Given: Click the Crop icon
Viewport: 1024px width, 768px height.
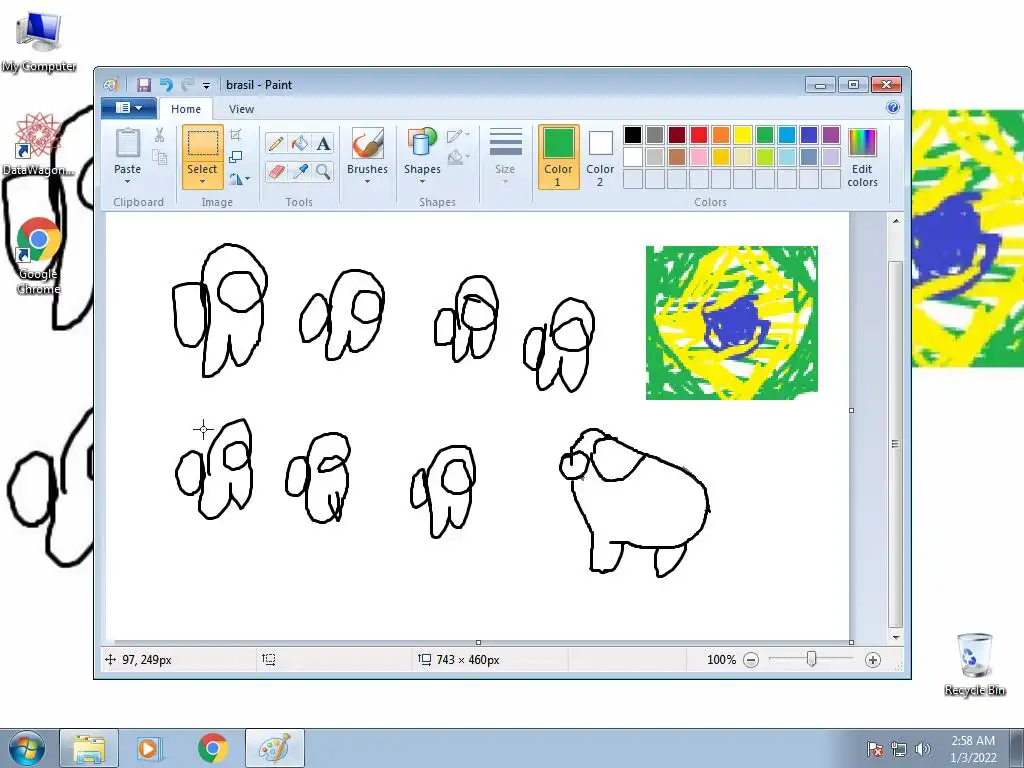Looking at the screenshot, I should pos(236,135).
